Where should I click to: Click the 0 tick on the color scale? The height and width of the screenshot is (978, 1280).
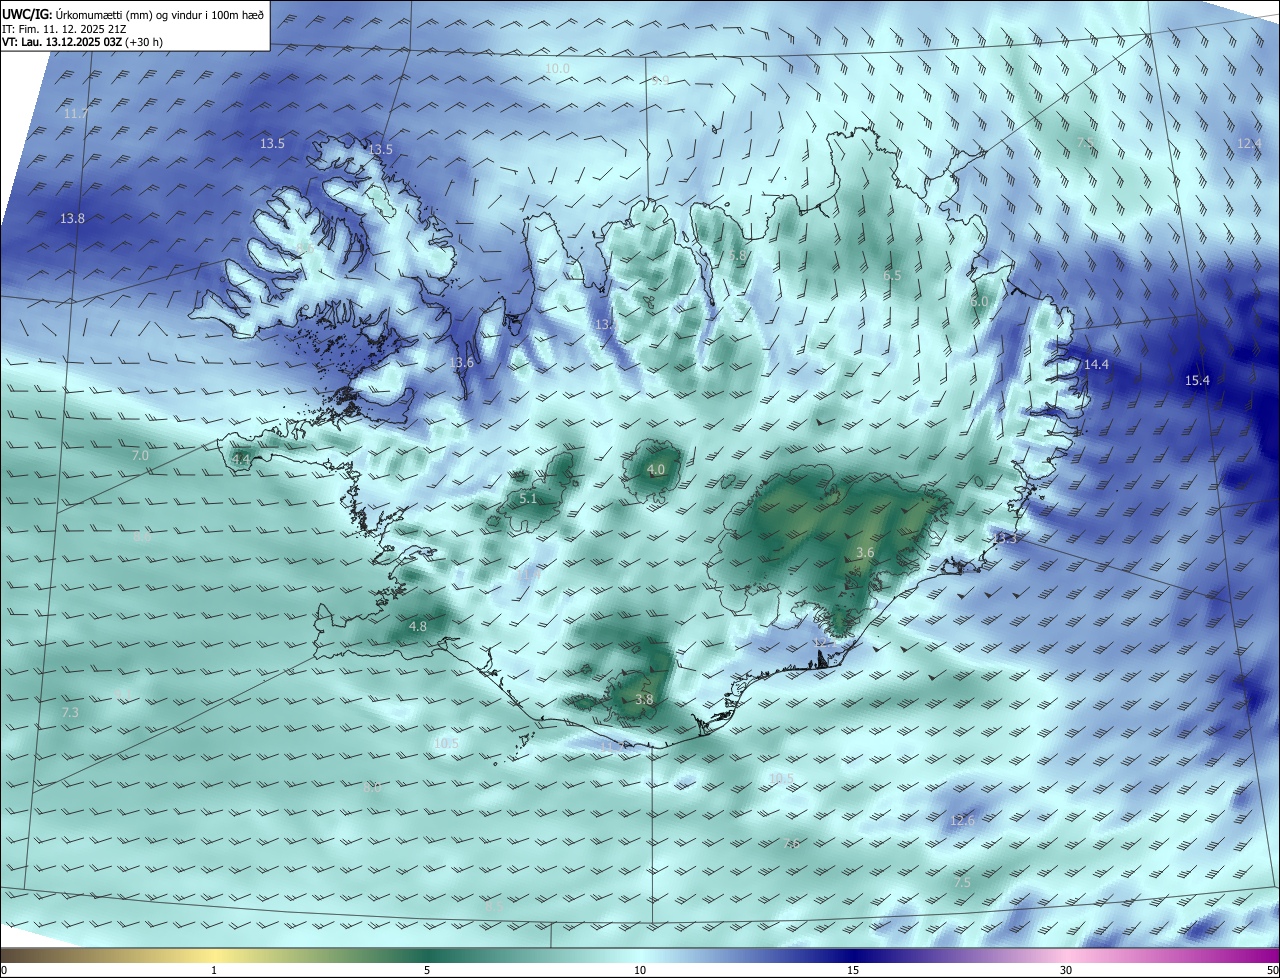click(x=4, y=970)
